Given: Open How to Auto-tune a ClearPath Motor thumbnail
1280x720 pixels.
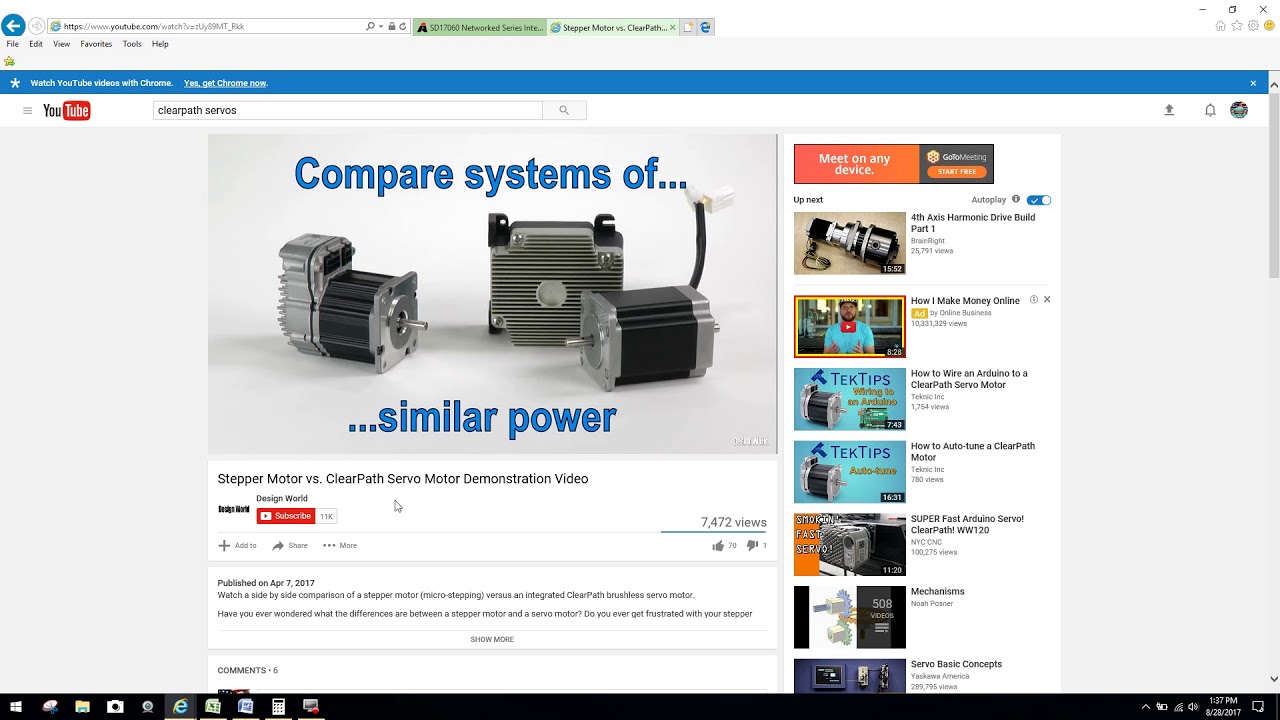Looking at the screenshot, I should [850, 472].
